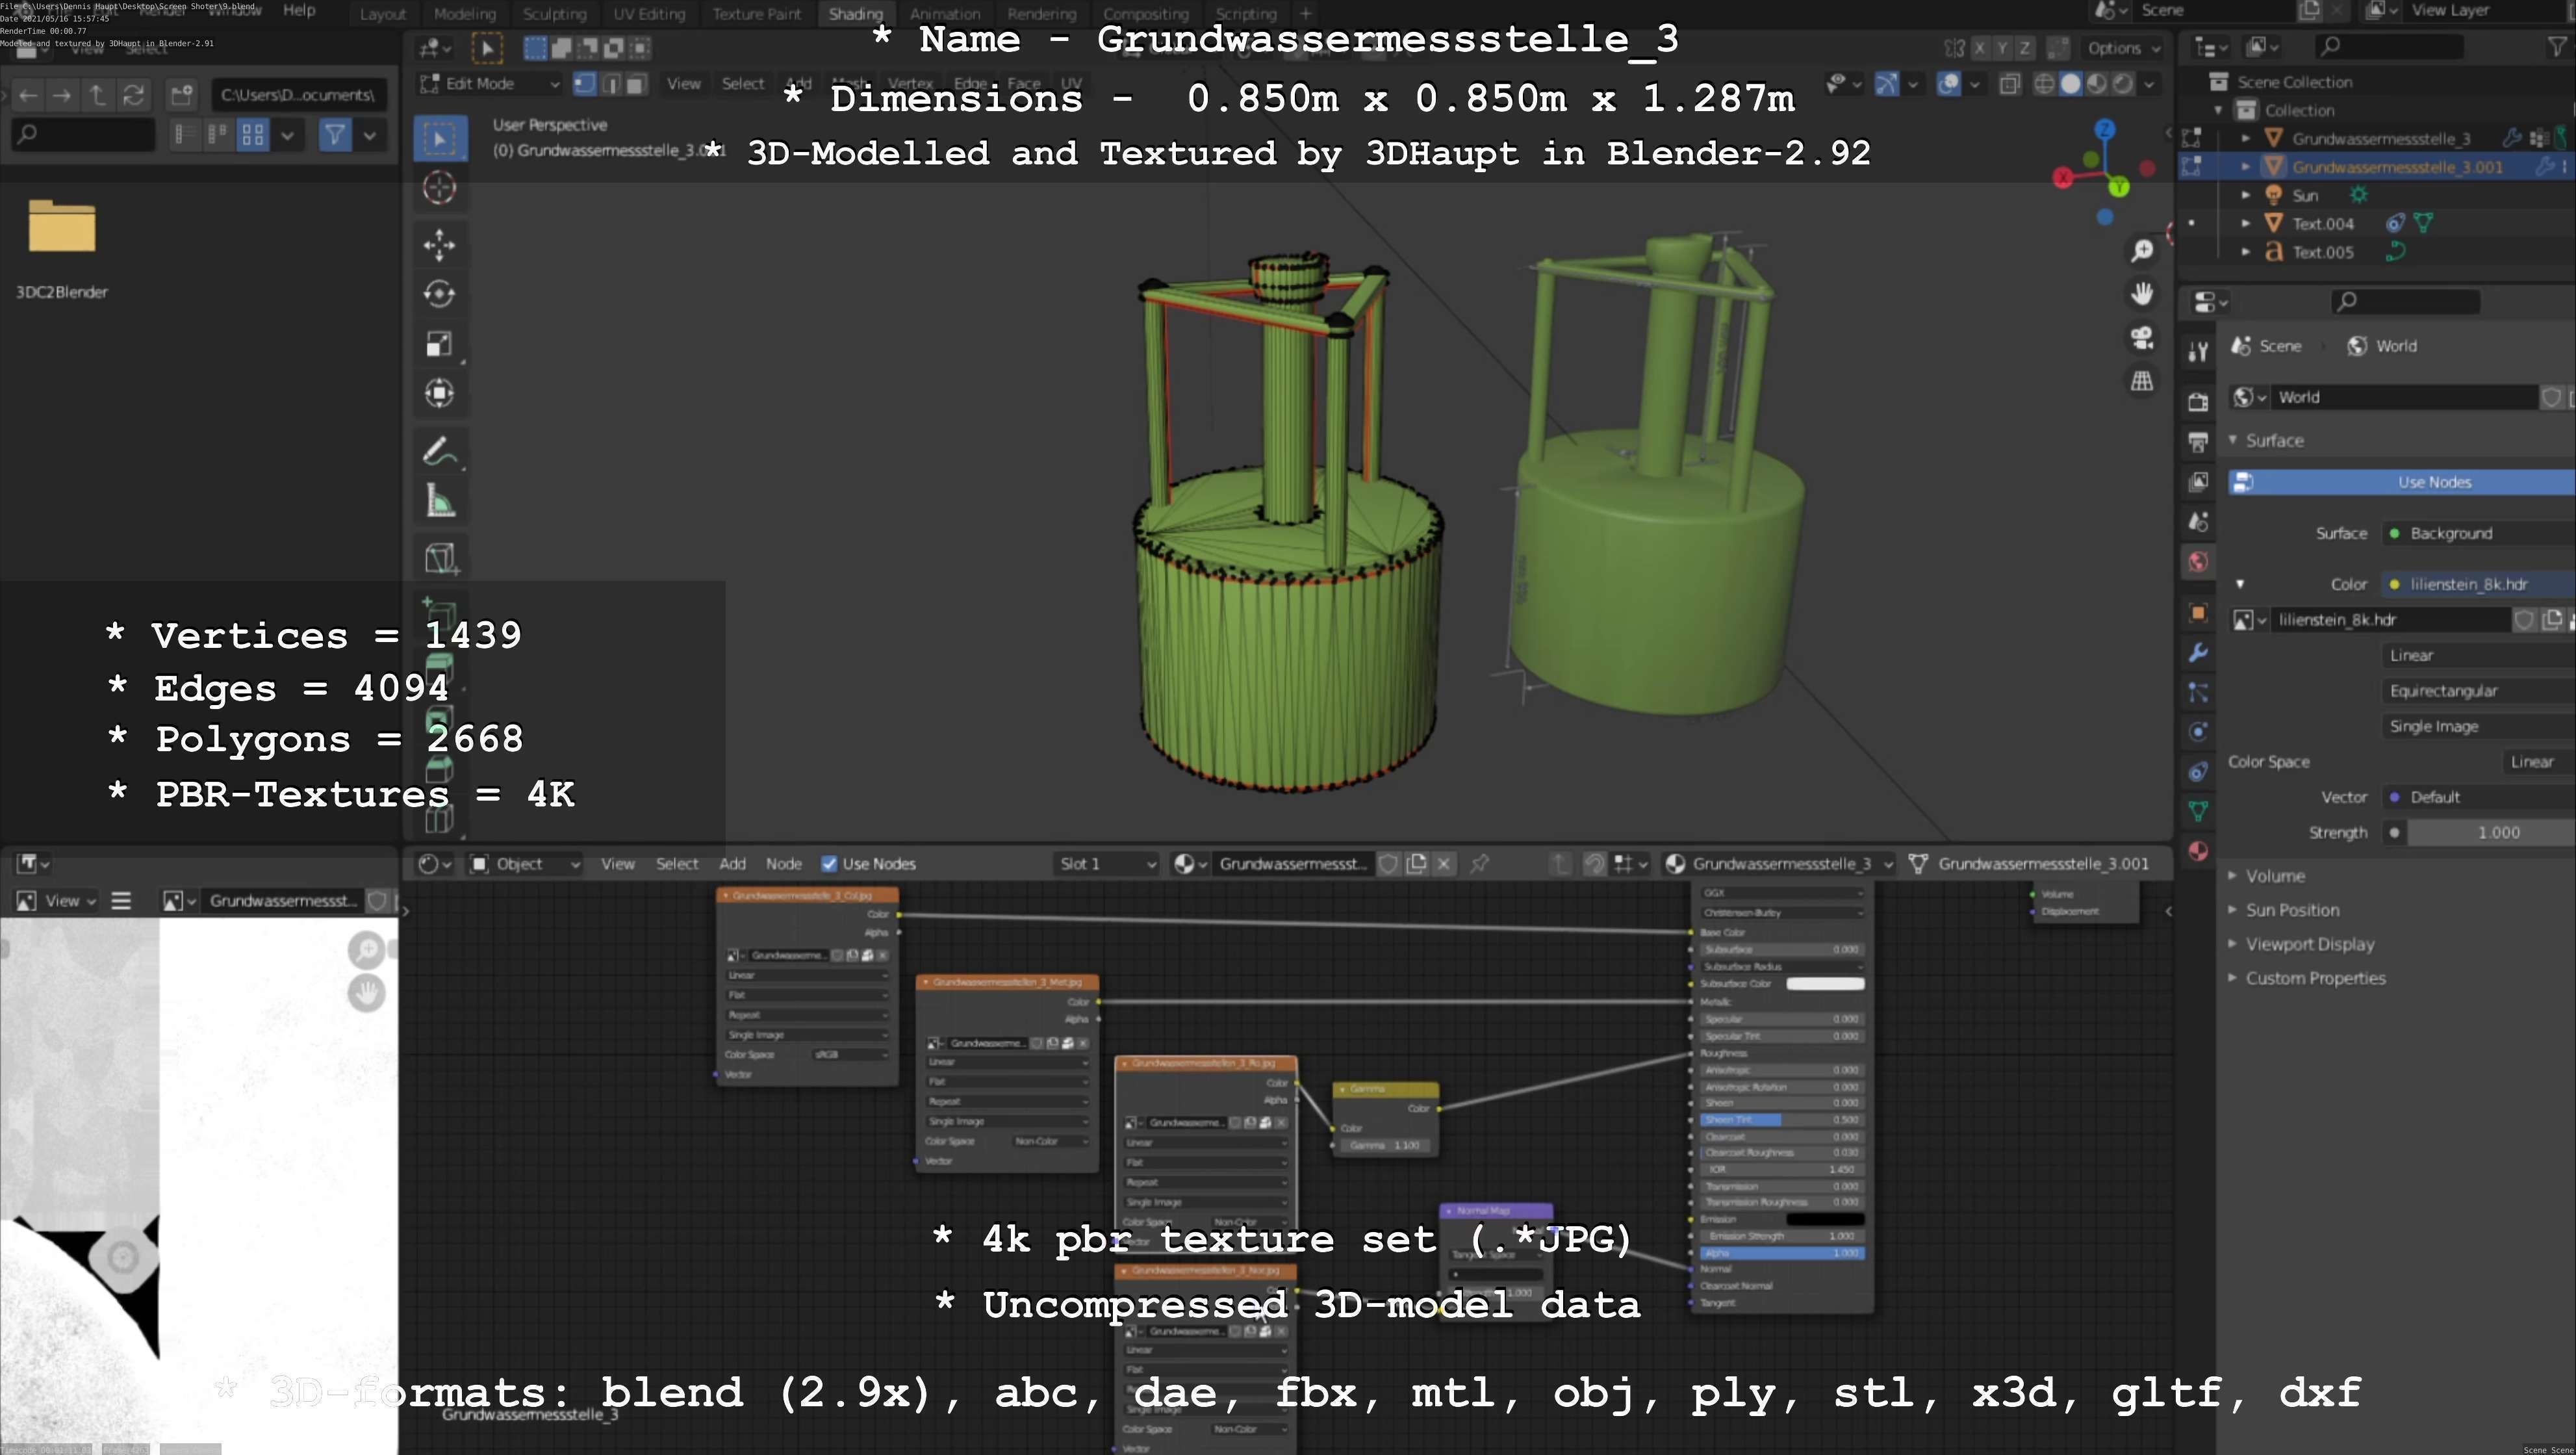
Task: Open the Edit Mode dropdown
Action: [489, 84]
